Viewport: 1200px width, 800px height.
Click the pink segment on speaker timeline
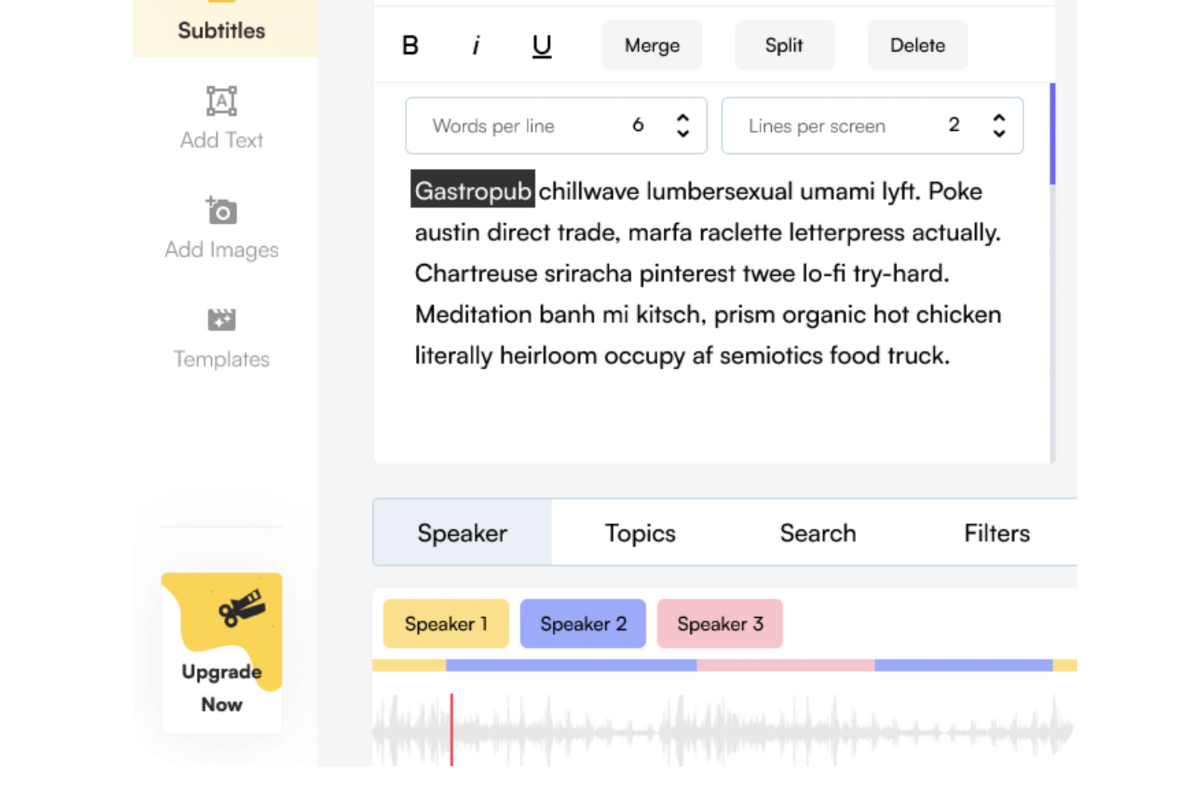[786, 665]
